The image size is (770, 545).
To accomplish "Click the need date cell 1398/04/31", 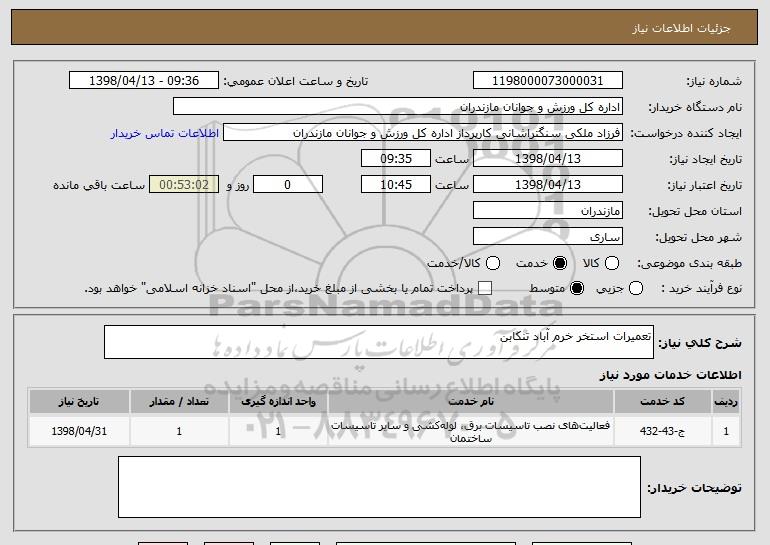I will (79, 431).
